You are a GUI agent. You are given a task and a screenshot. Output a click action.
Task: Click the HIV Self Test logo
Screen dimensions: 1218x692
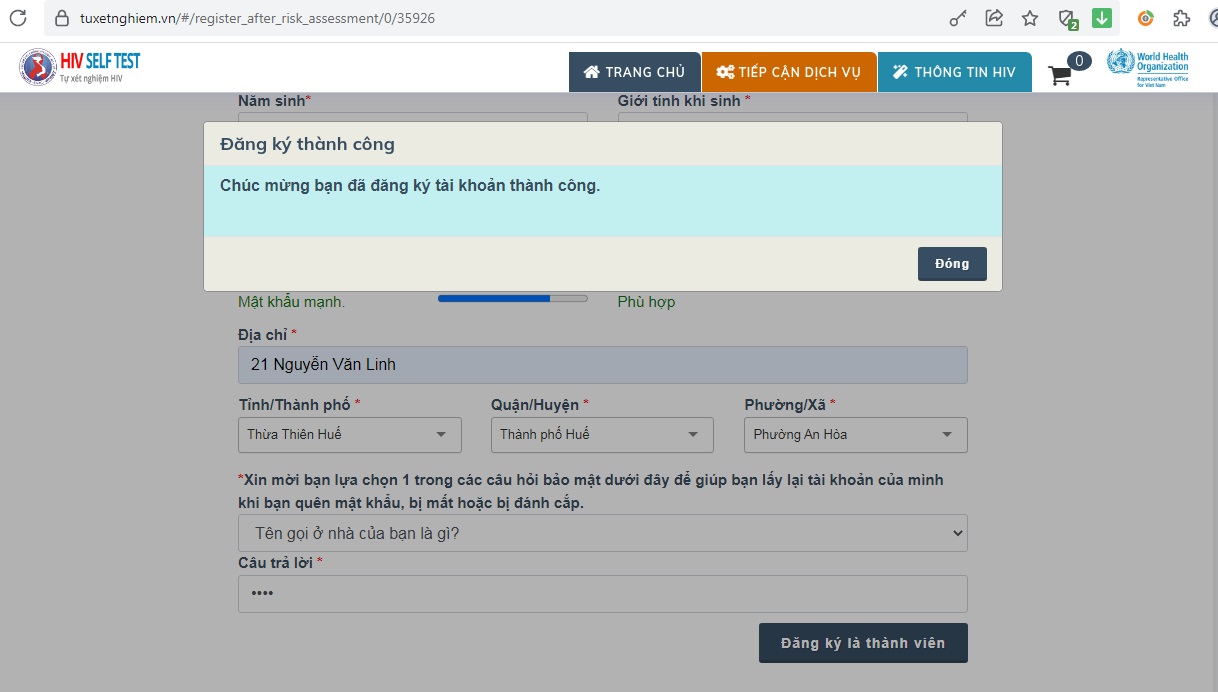(80, 67)
